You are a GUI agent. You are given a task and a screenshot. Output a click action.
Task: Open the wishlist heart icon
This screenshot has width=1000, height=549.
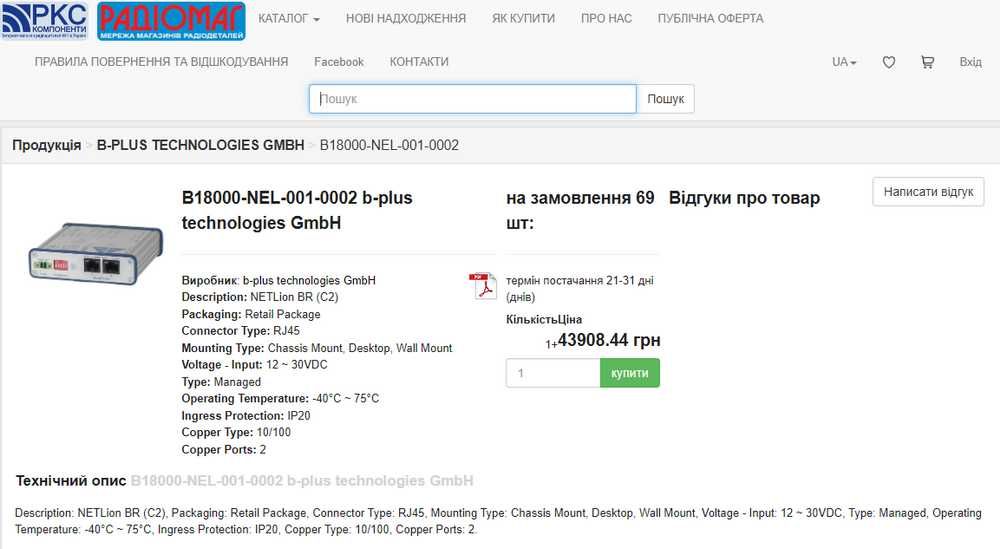[x=888, y=62]
